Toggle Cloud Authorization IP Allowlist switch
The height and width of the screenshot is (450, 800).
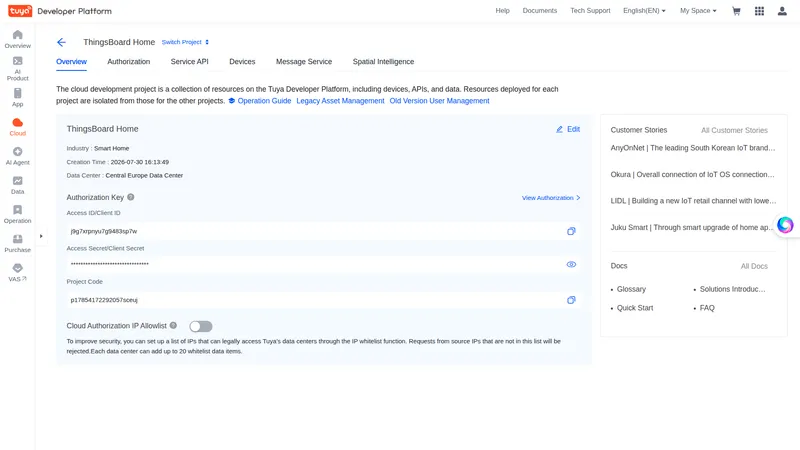tap(201, 326)
